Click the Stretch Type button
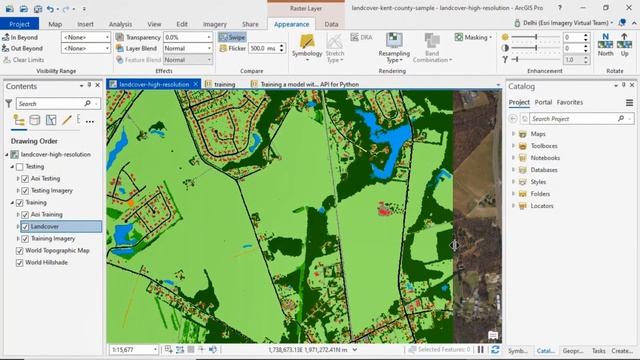 (x=335, y=48)
